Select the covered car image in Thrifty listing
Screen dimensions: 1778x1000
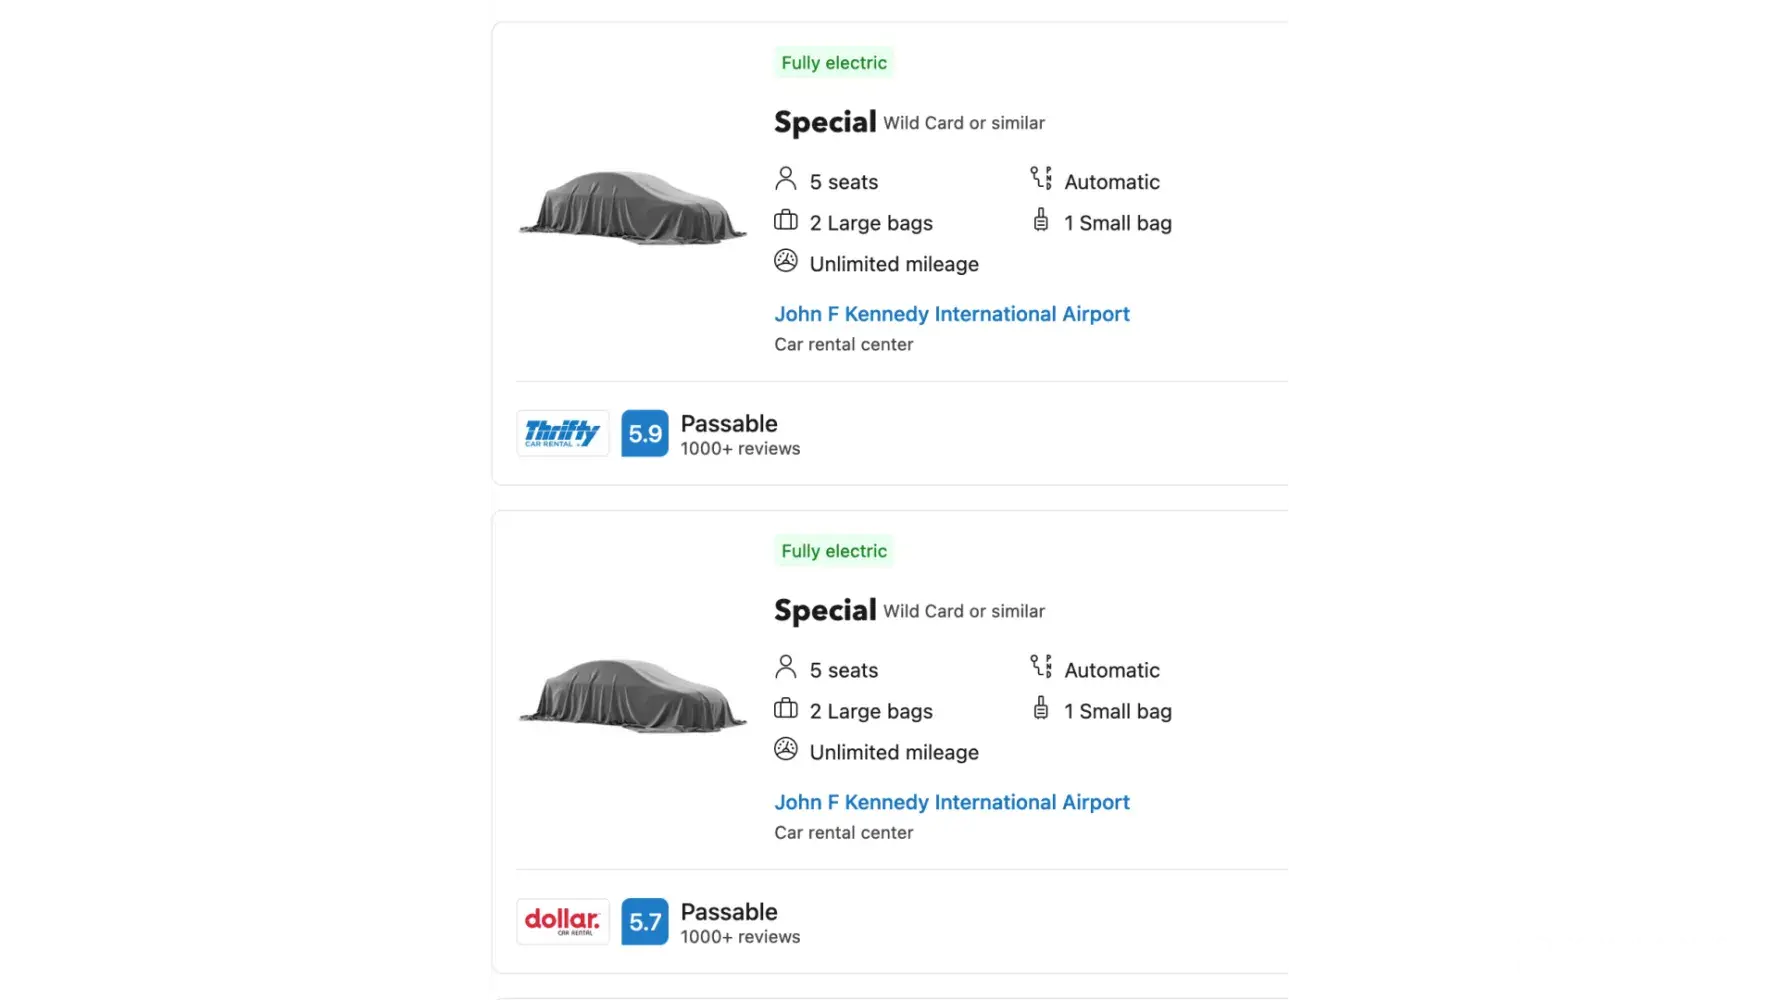click(632, 207)
